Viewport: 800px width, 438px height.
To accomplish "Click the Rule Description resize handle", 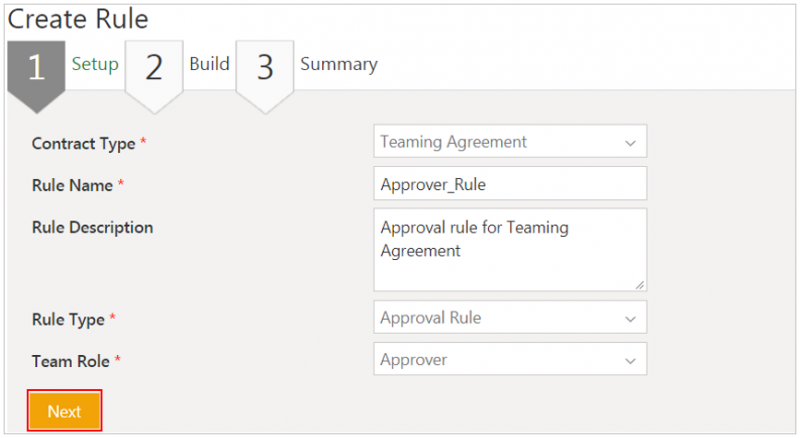I will click(640, 285).
